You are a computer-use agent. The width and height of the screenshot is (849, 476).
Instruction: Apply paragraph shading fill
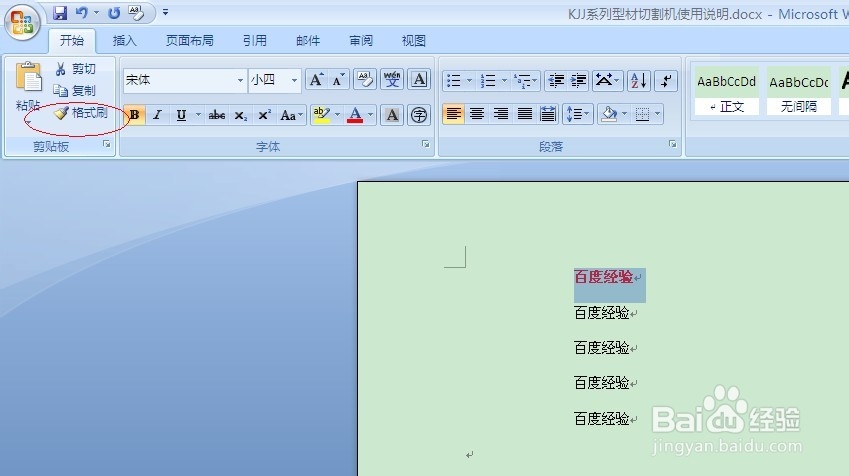(x=609, y=114)
